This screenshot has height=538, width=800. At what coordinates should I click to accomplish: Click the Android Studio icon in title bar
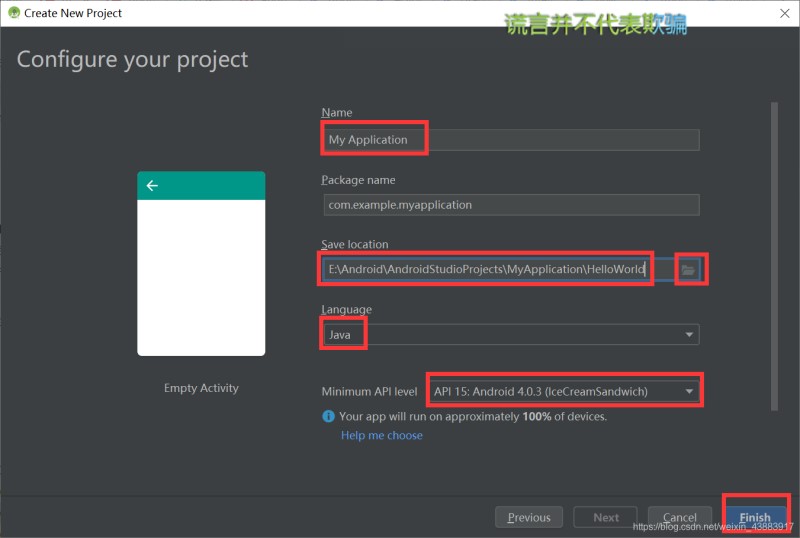click(x=14, y=13)
